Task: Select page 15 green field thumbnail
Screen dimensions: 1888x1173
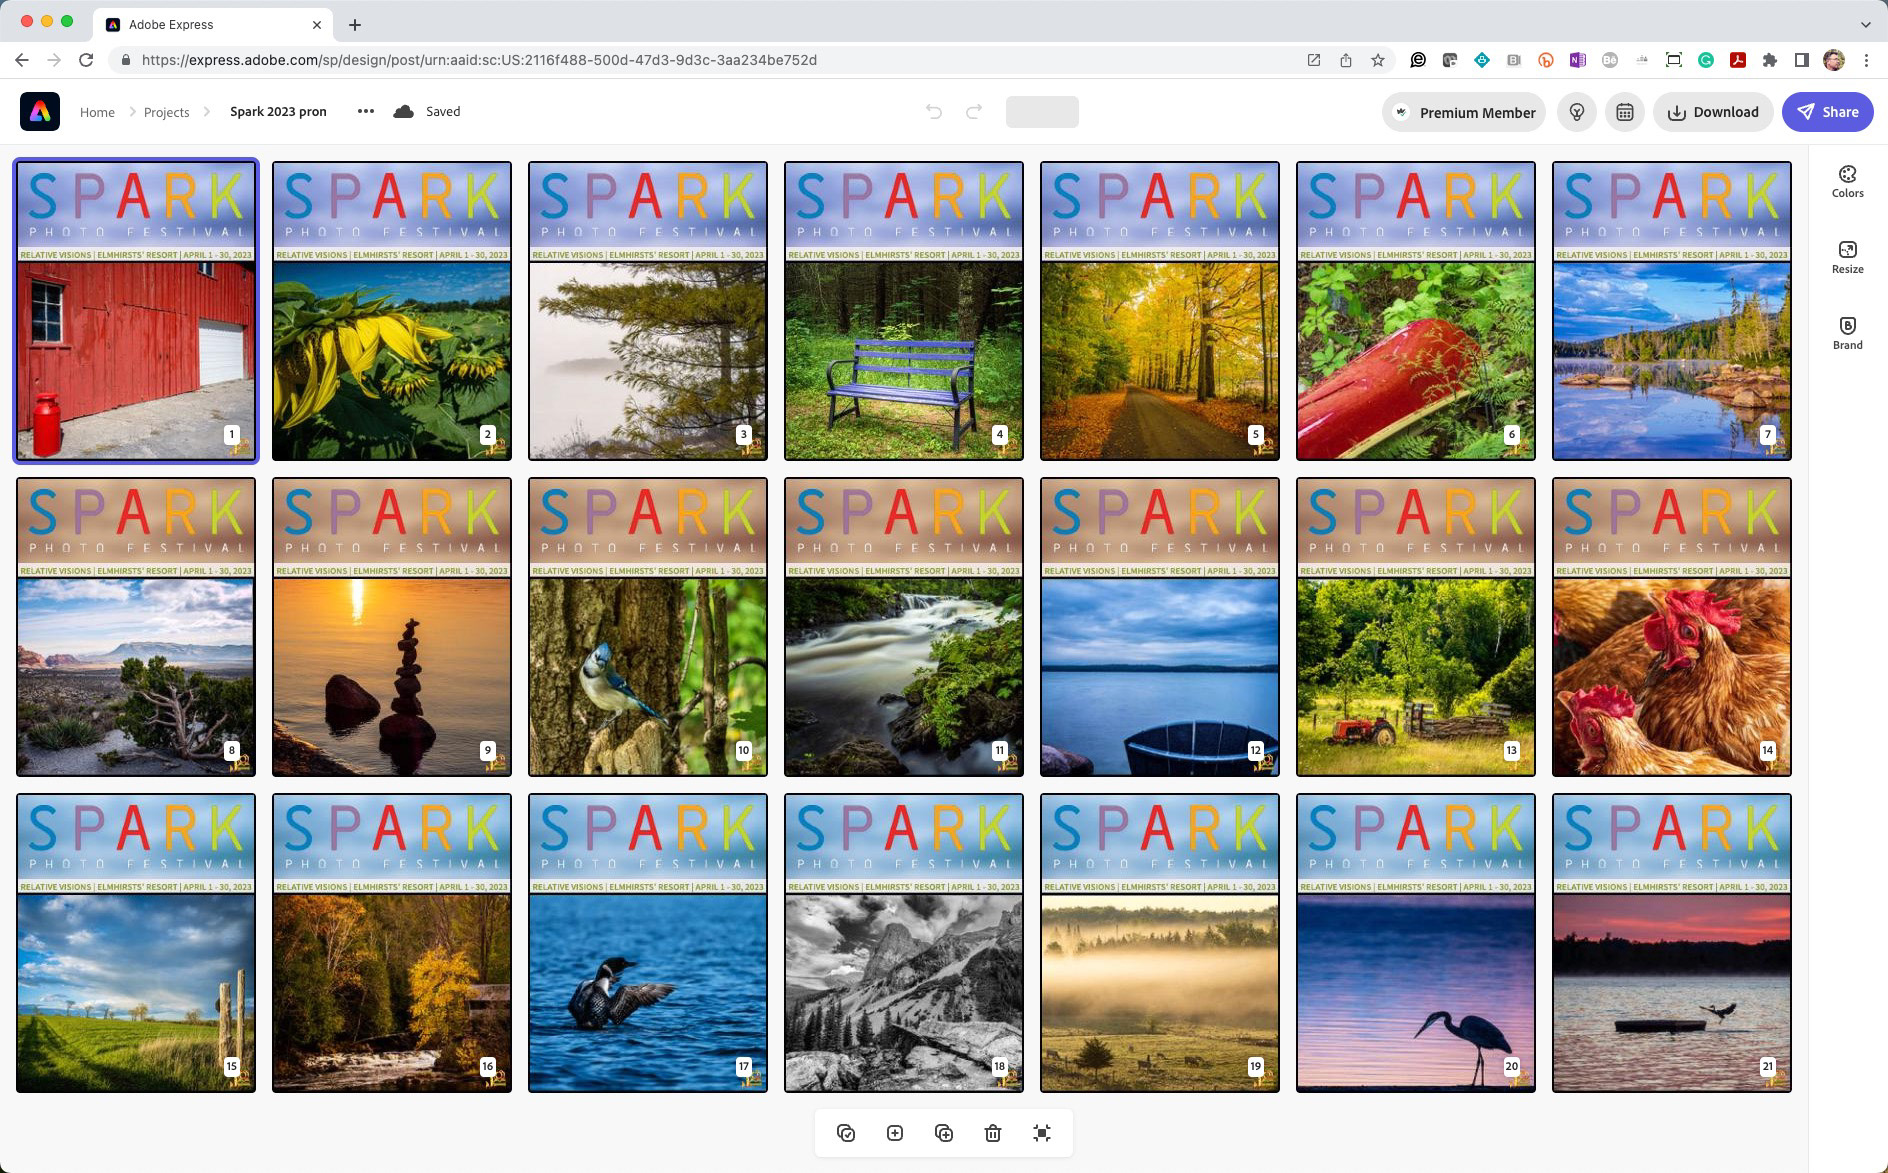Action: point(136,943)
